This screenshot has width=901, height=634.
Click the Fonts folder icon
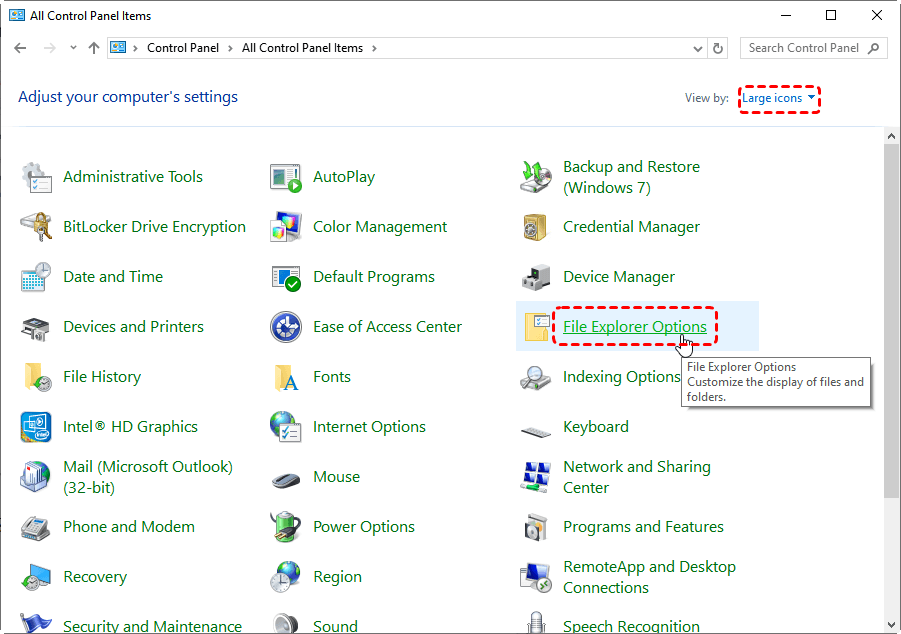click(x=286, y=377)
